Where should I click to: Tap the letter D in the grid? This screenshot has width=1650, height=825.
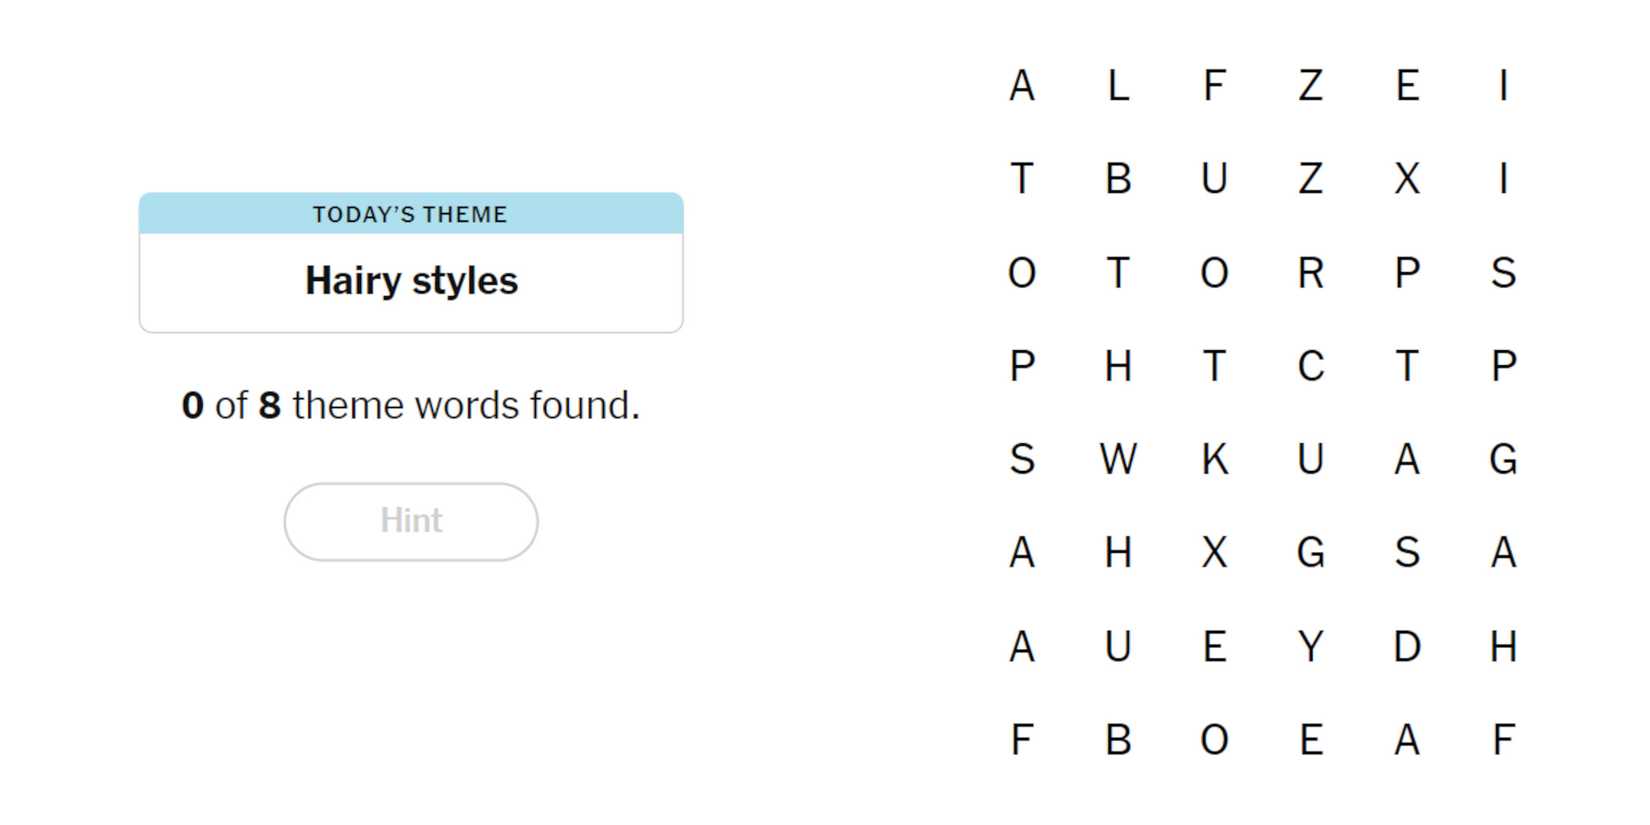(1406, 647)
